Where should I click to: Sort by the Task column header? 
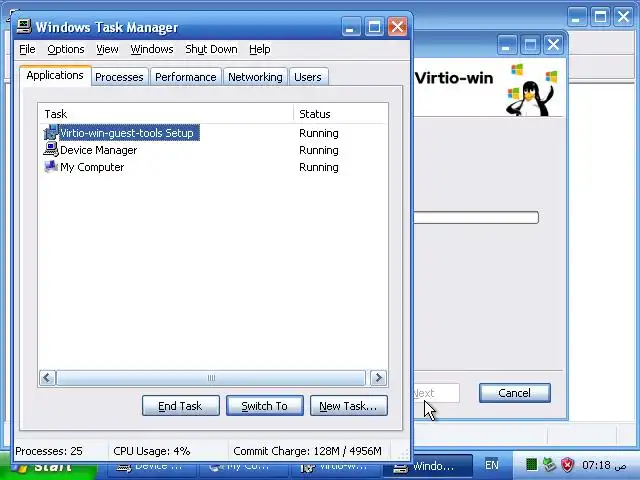click(166, 114)
